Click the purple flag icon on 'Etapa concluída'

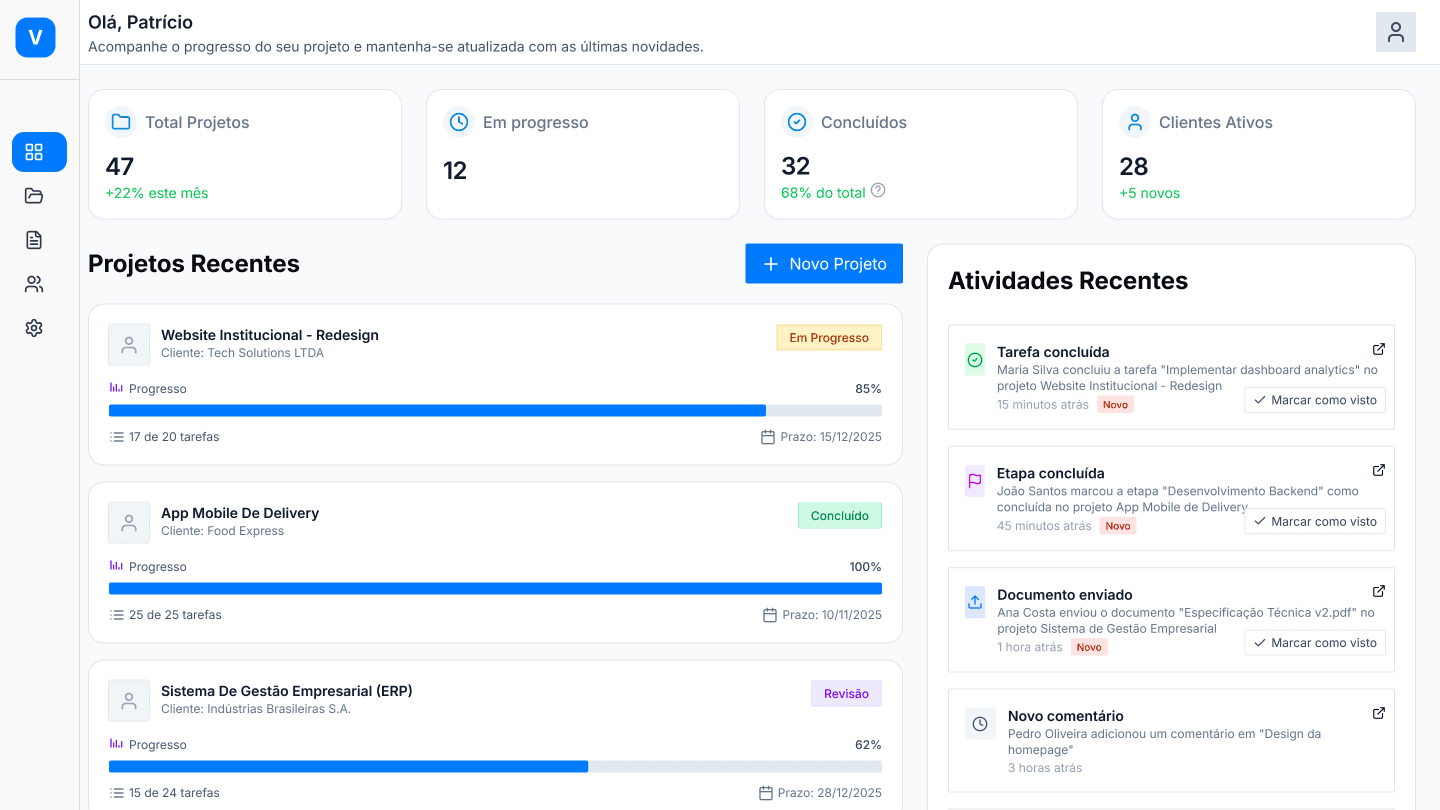coord(975,481)
